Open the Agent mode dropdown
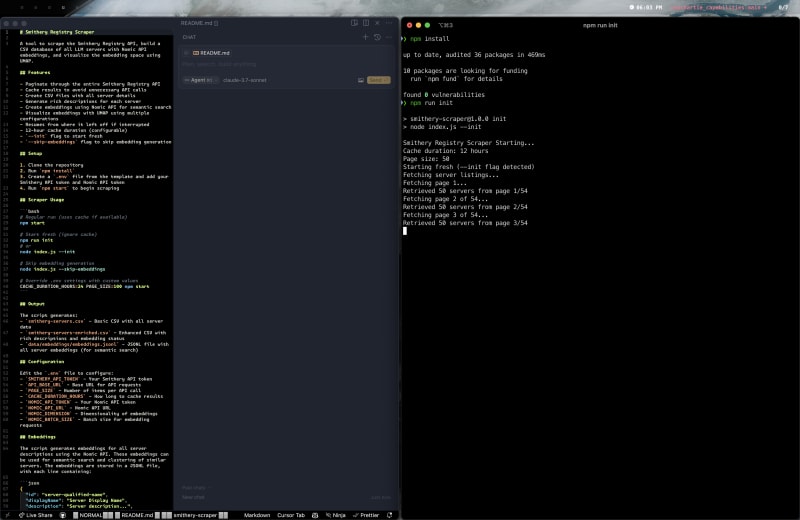 201,80
